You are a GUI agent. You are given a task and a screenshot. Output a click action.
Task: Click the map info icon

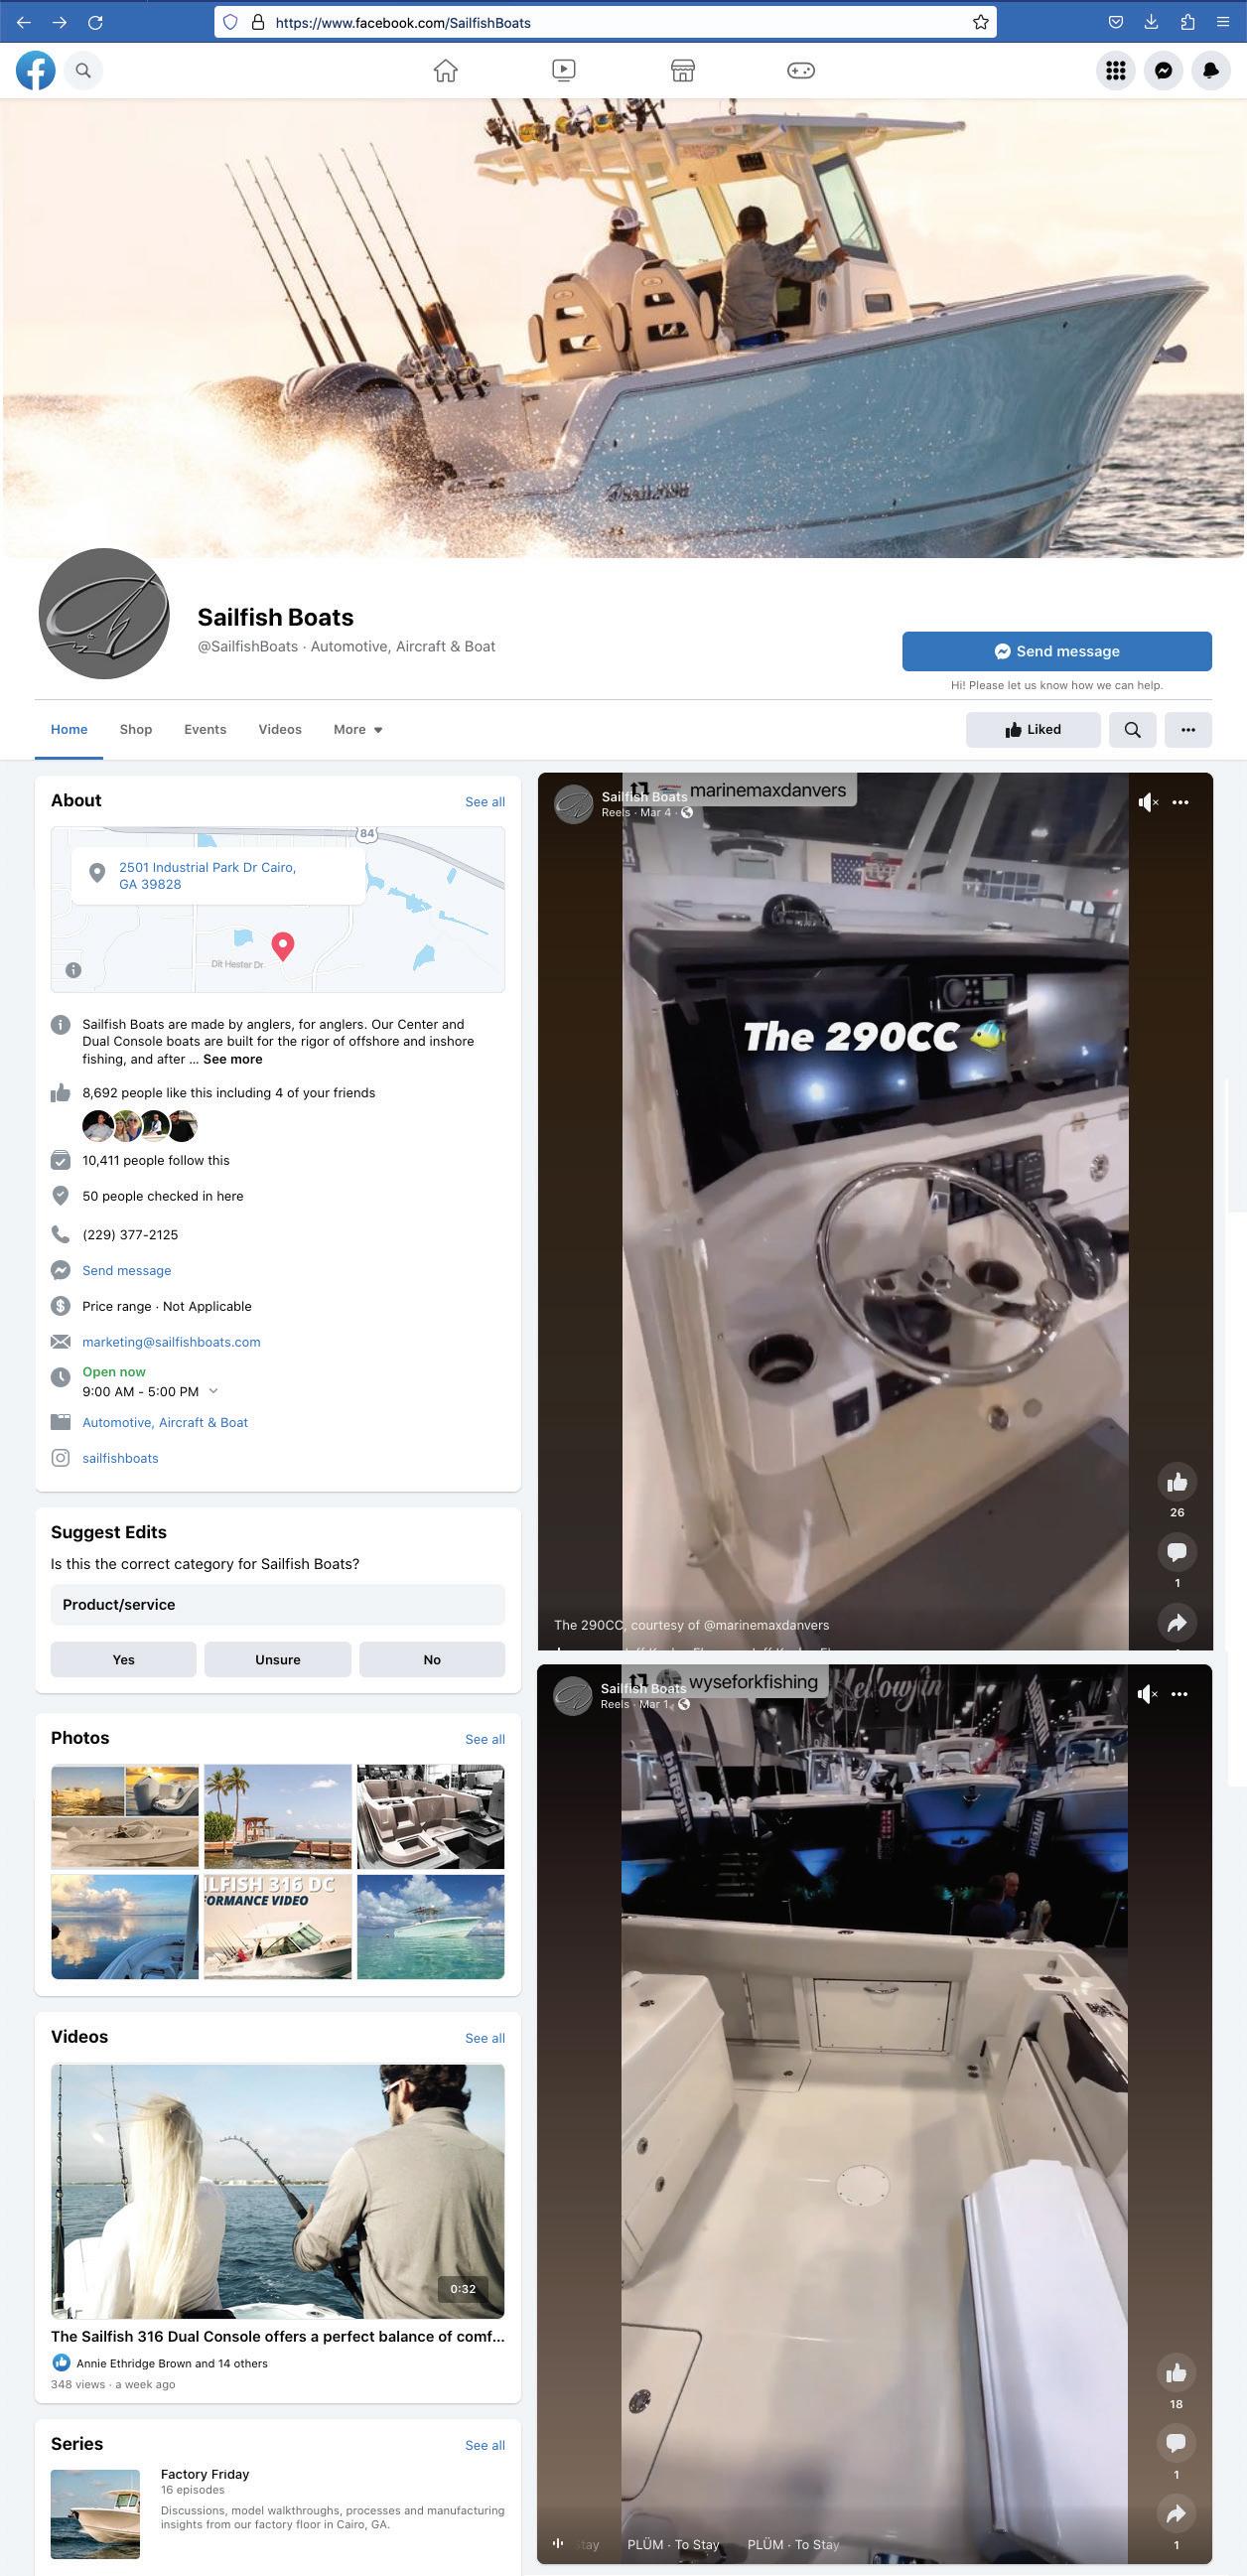pyautogui.click(x=73, y=970)
